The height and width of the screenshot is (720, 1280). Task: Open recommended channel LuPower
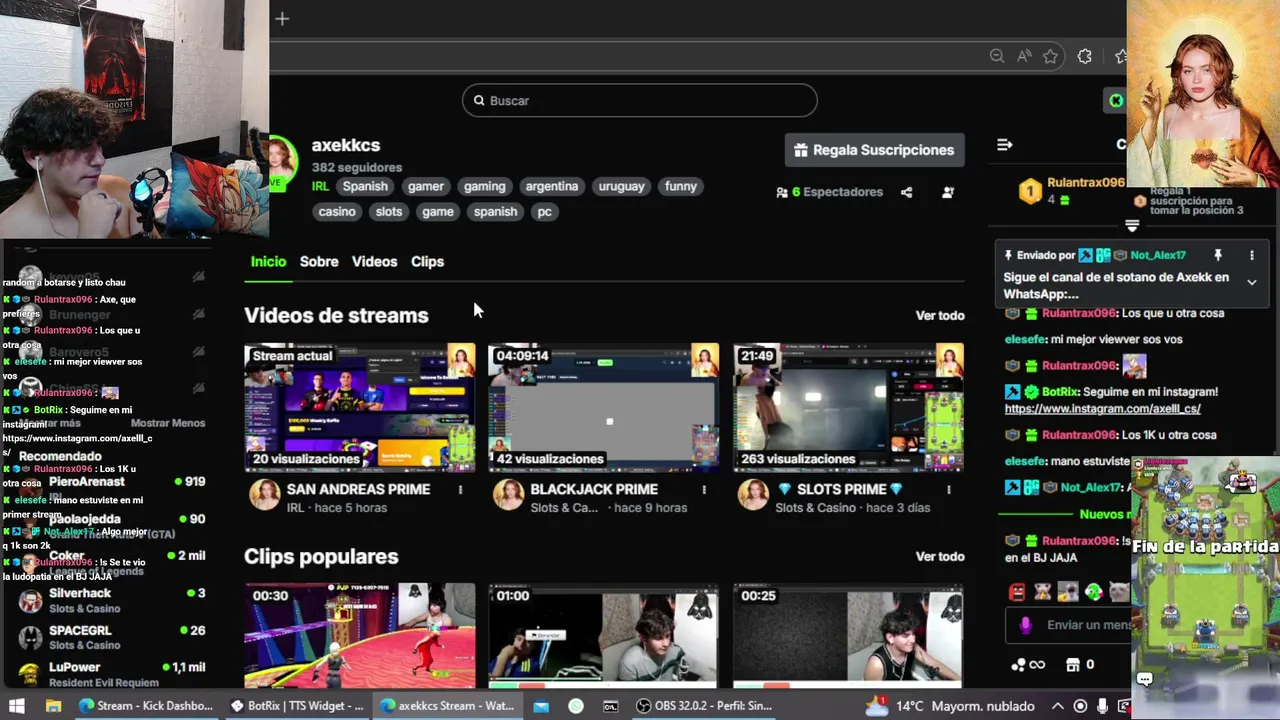point(112,674)
